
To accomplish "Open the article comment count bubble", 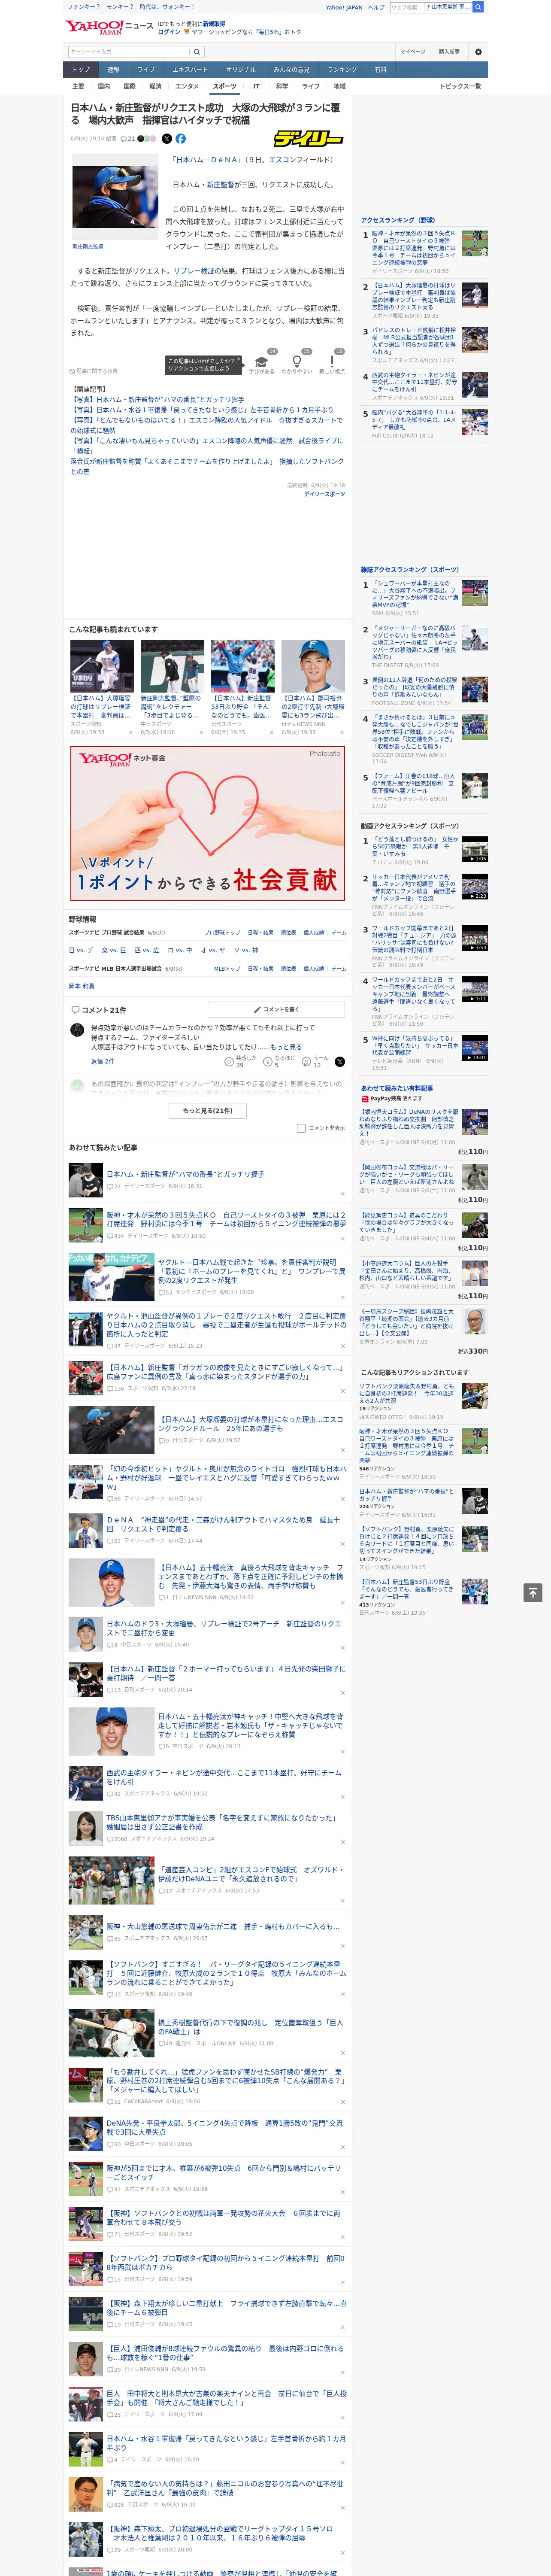I will click(128, 139).
